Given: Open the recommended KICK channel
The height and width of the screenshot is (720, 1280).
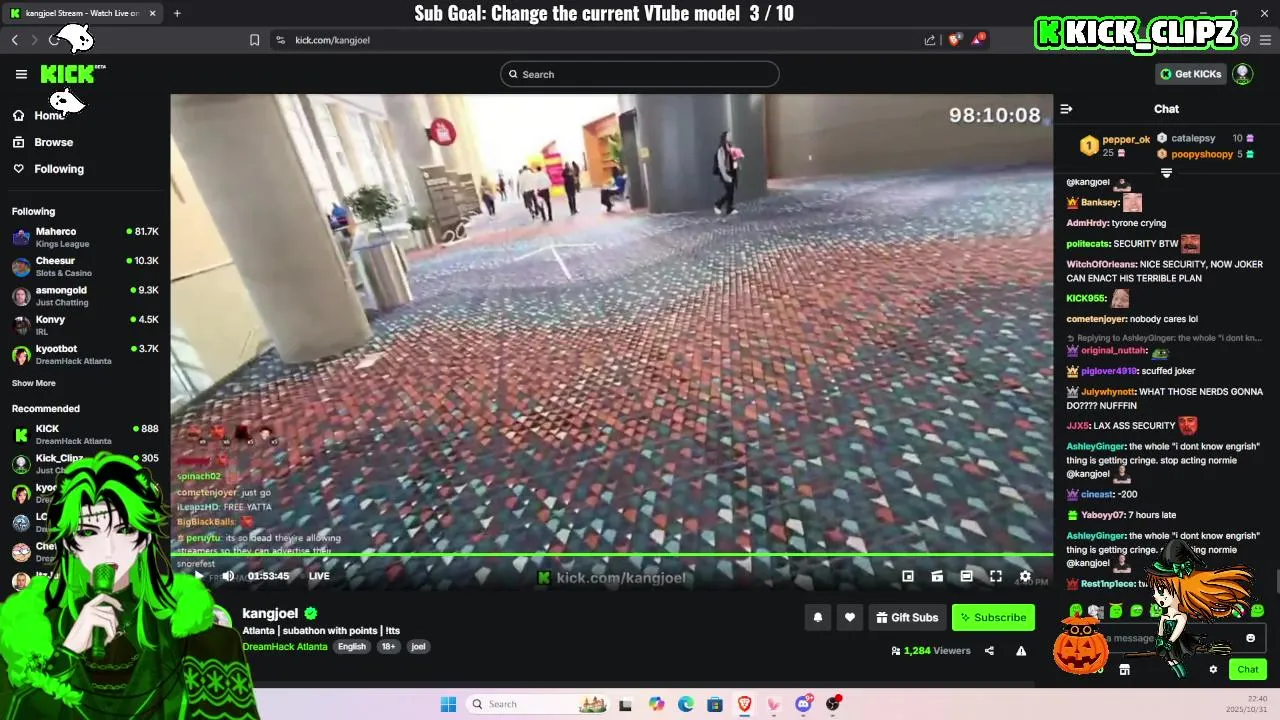Looking at the screenshot, I should [x=85, y=434].
